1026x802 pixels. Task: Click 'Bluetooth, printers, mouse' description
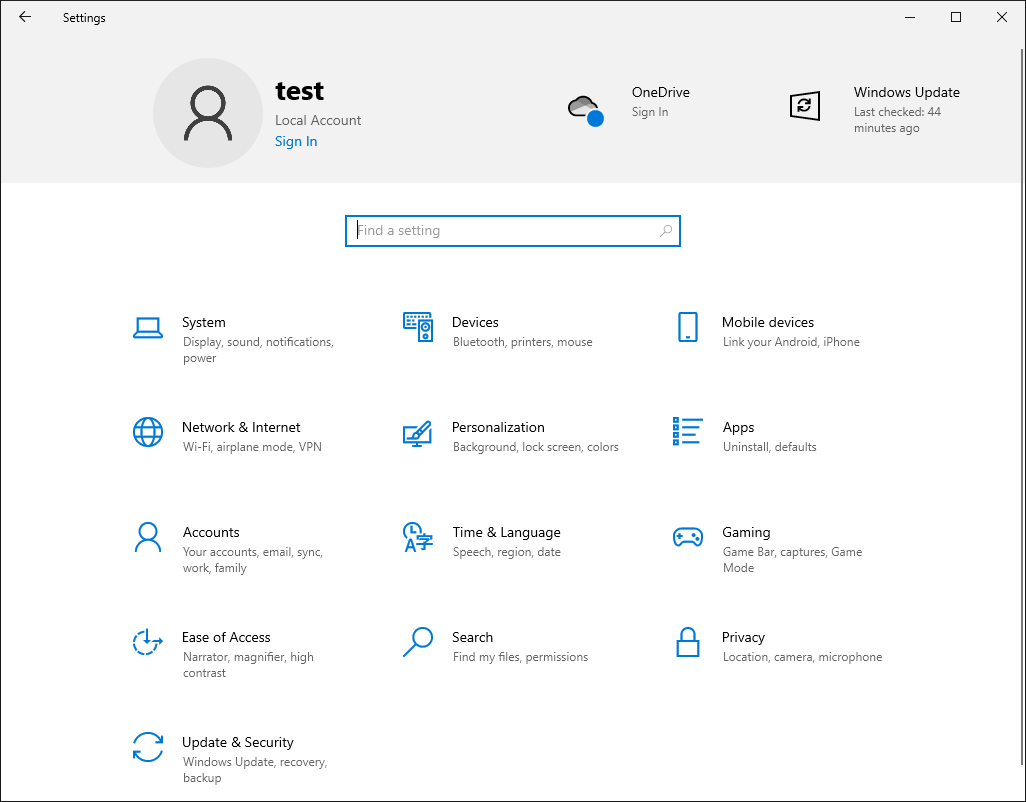click(x=522, y=342)
